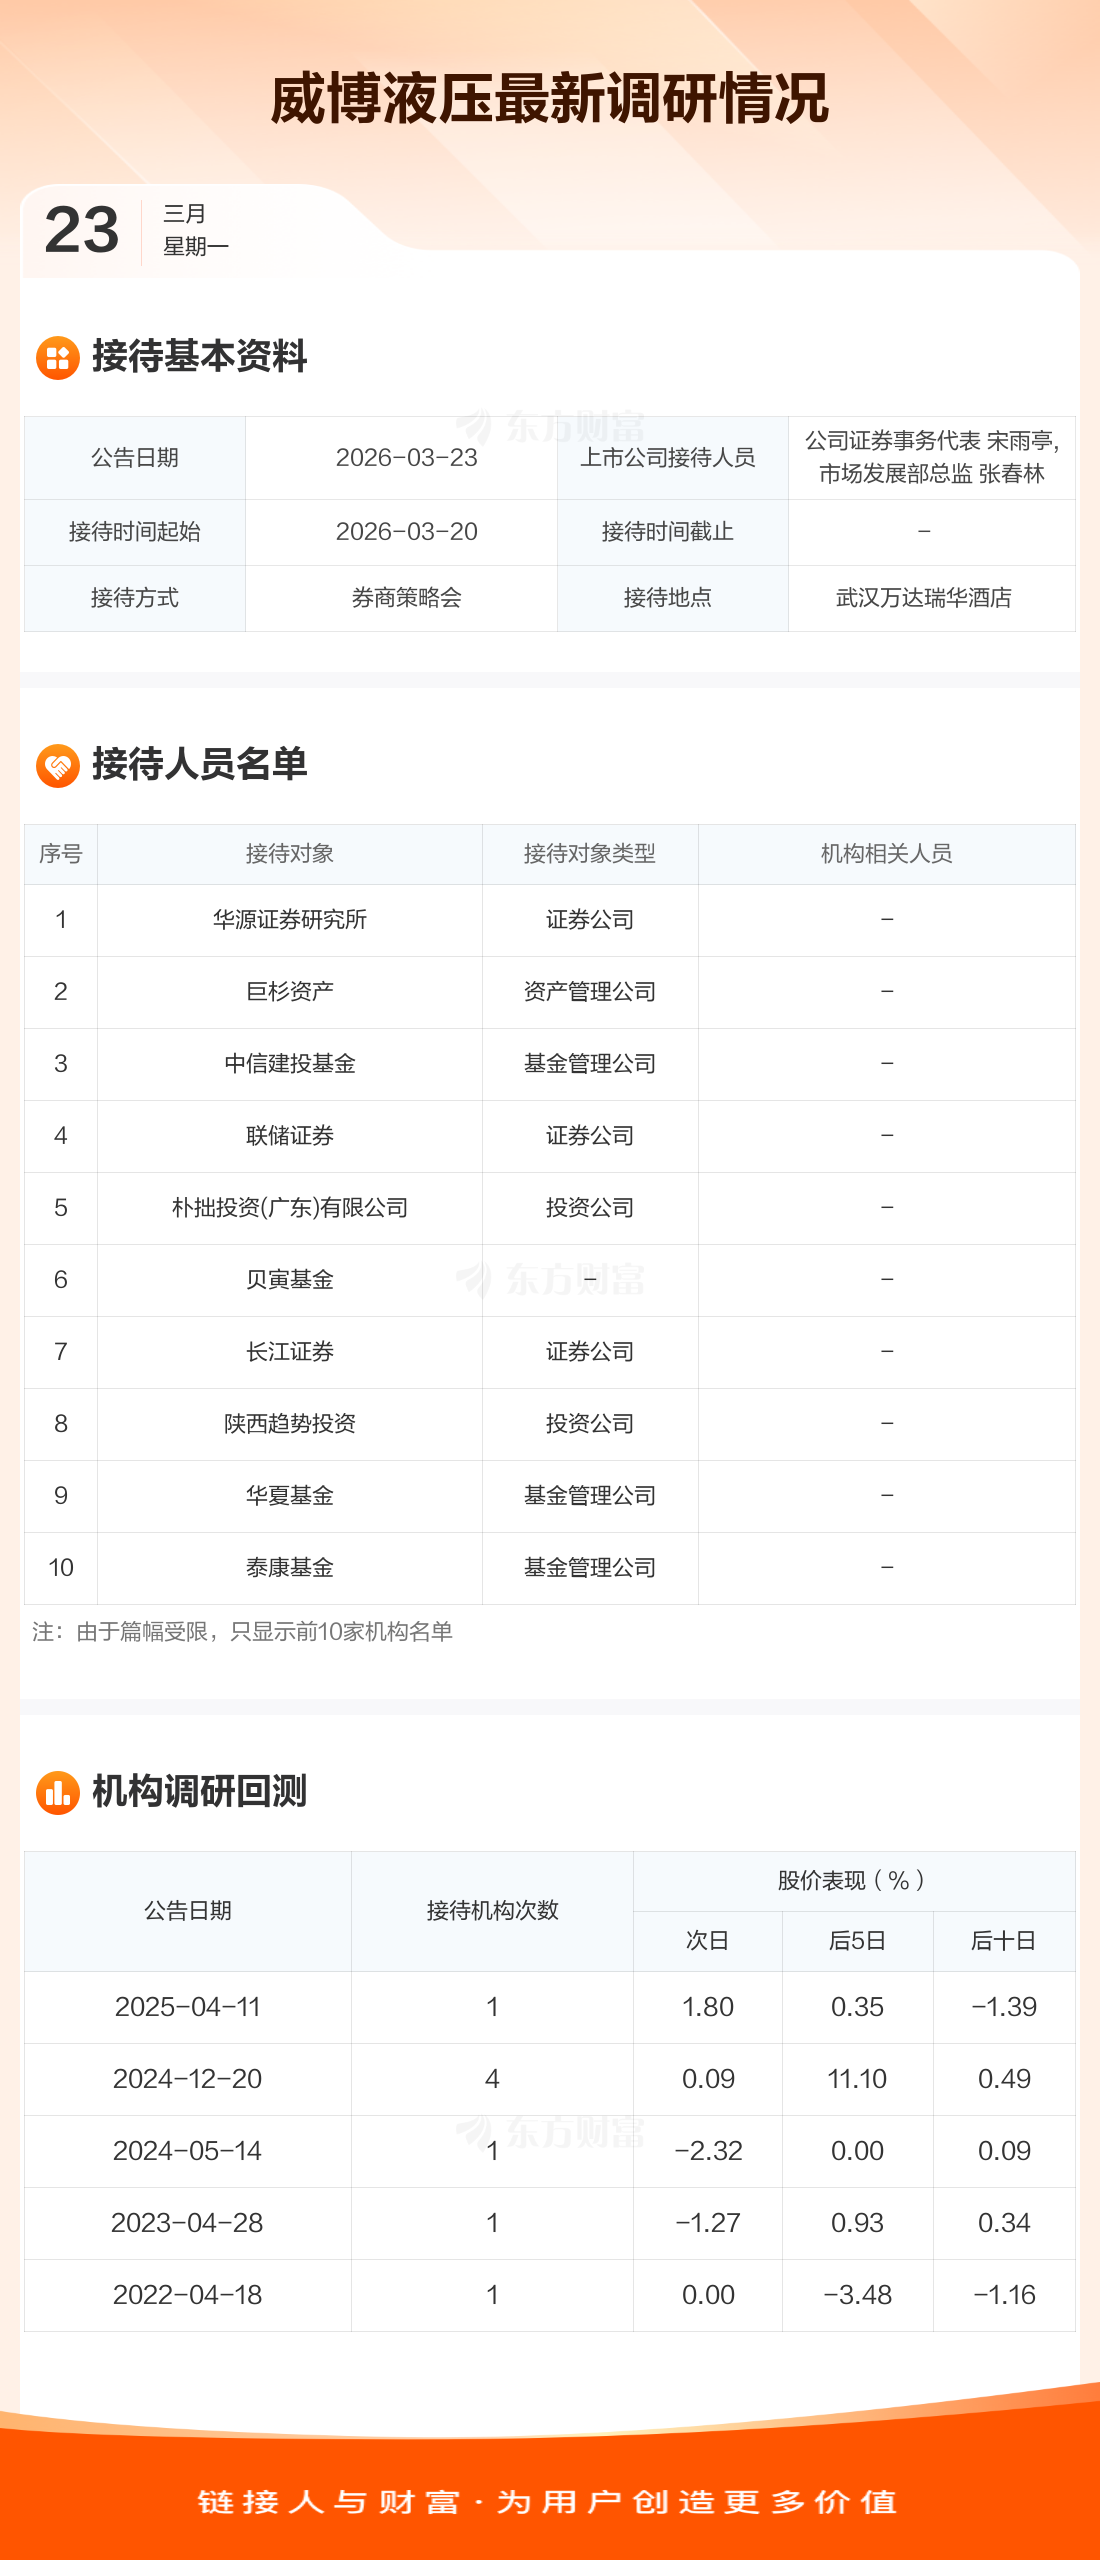
Task: Click the 接待对象类型 column header
Action: point(590,854)
